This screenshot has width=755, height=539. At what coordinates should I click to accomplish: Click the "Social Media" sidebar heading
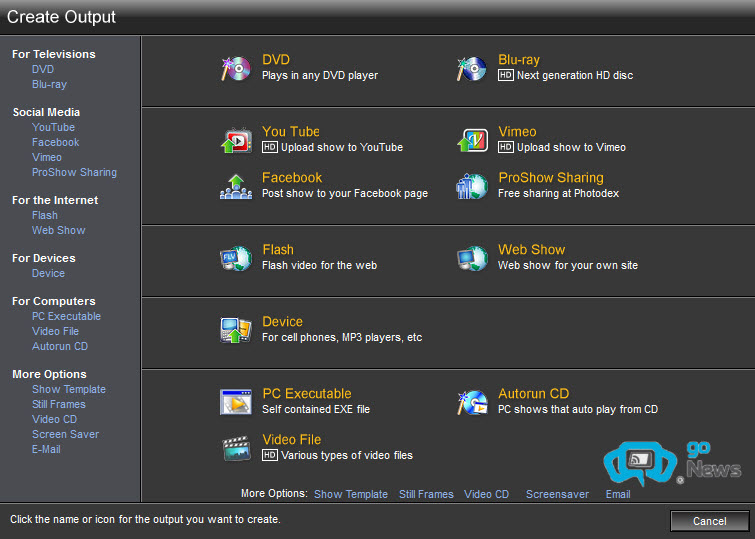[x=46, y=112]
